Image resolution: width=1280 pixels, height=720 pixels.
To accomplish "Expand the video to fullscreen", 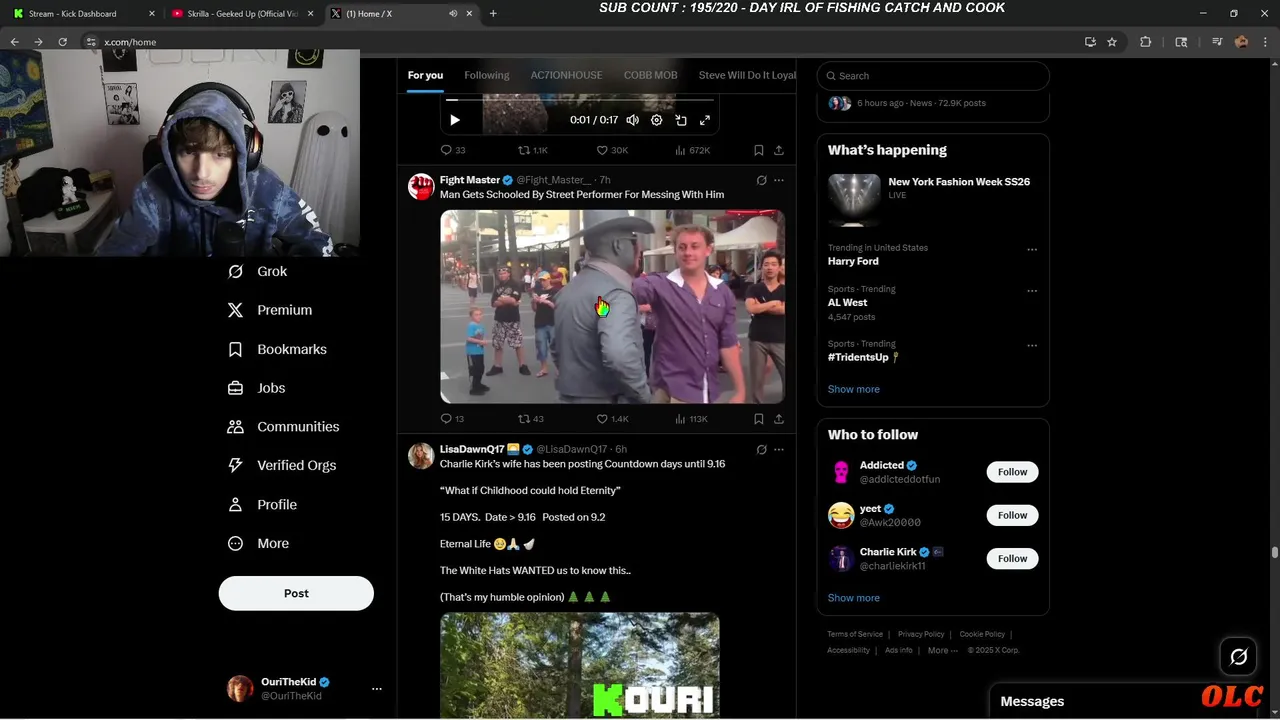I will point(705,120).
